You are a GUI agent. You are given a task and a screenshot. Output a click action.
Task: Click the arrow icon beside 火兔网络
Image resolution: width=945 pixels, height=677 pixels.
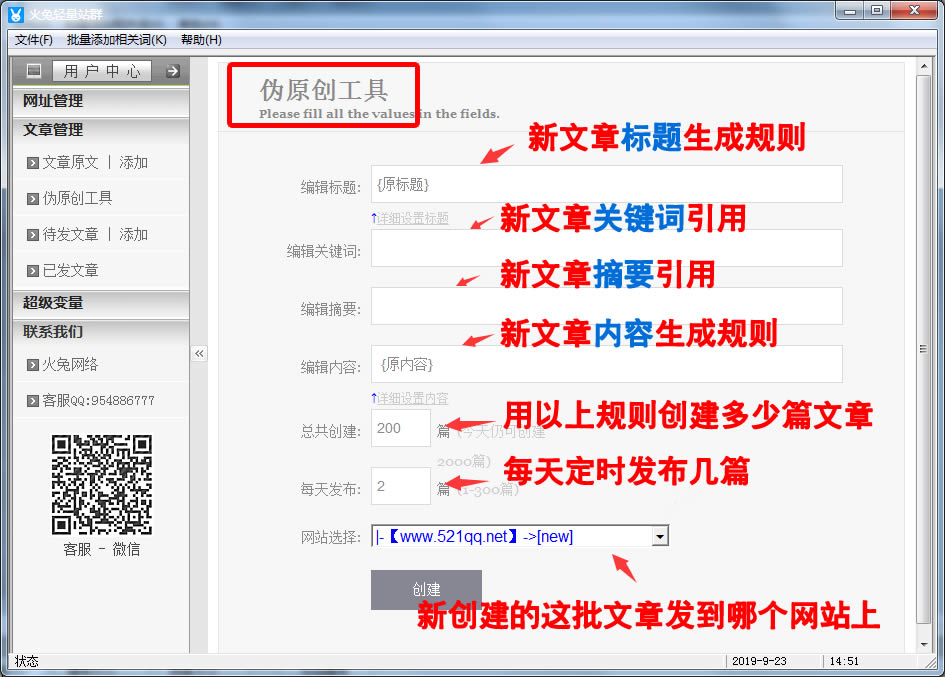33,365
